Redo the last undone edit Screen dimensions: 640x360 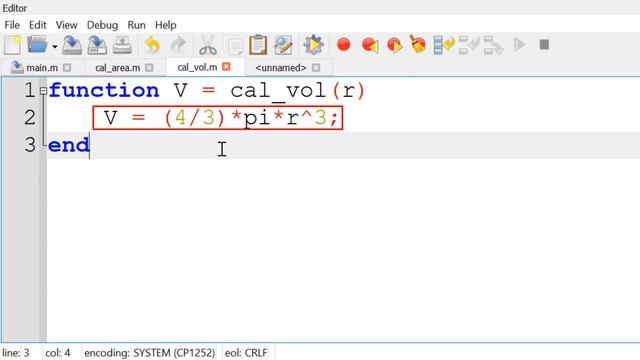[x=178, y=44]
